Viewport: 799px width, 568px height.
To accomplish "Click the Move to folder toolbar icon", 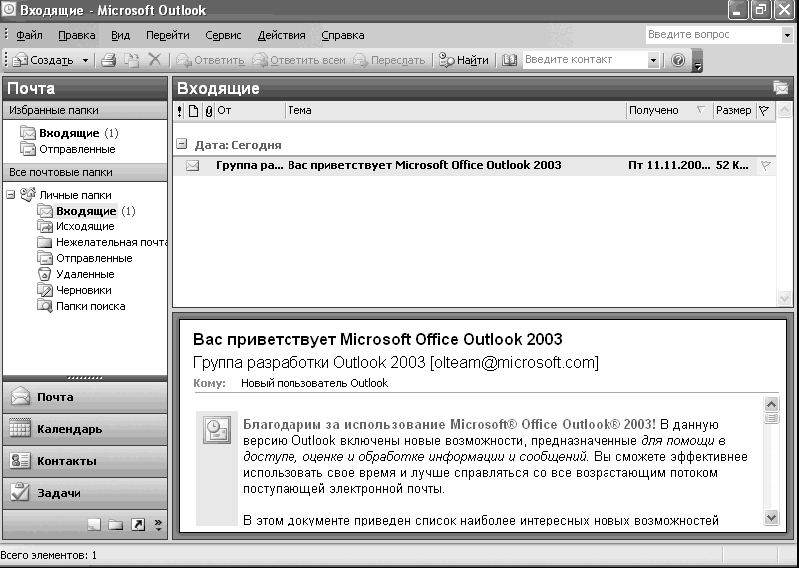I will click(x=132, y=60).
